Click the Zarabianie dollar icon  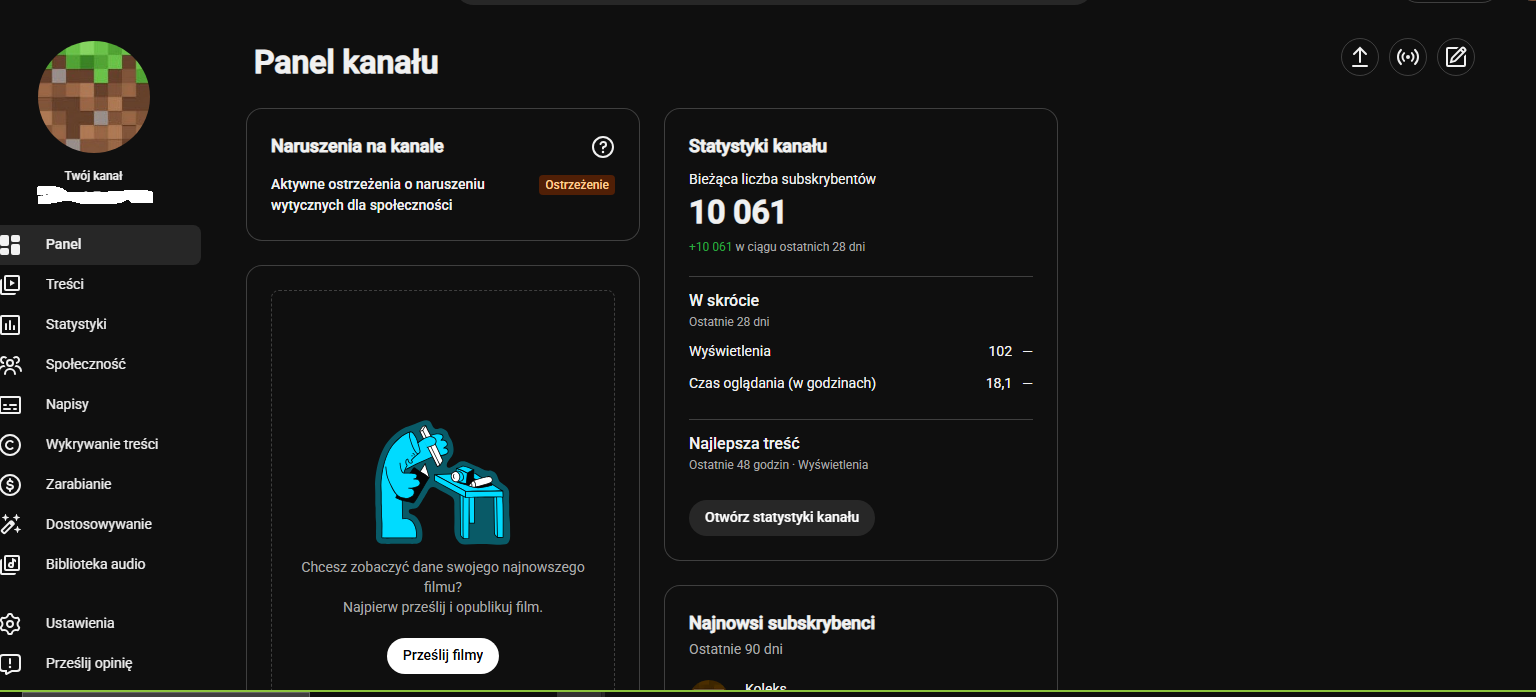[x=10, y=485]
